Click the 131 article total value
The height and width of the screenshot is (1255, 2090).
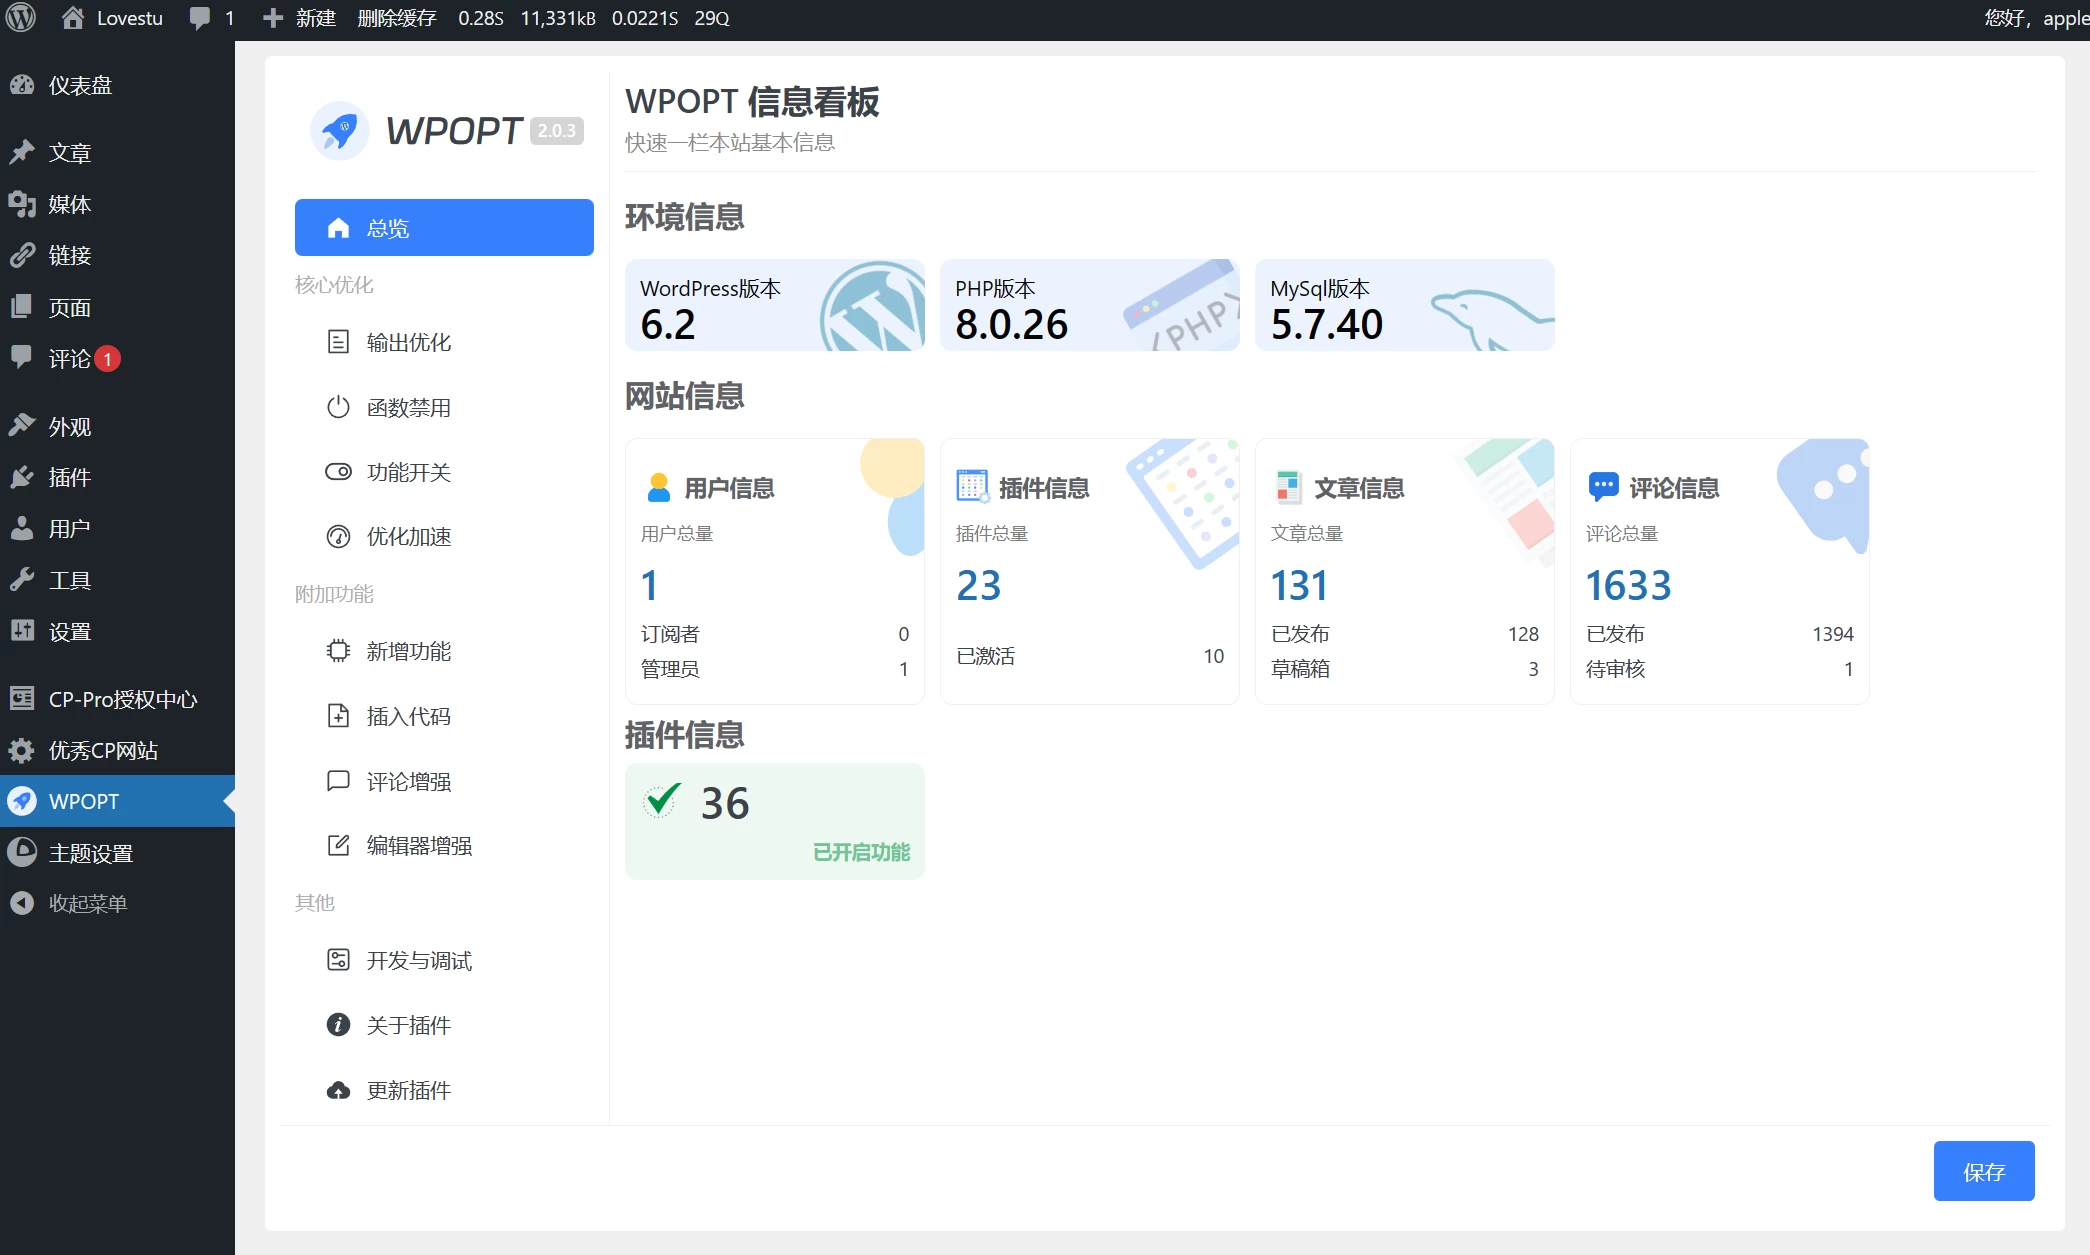[x=1299, y=585]
